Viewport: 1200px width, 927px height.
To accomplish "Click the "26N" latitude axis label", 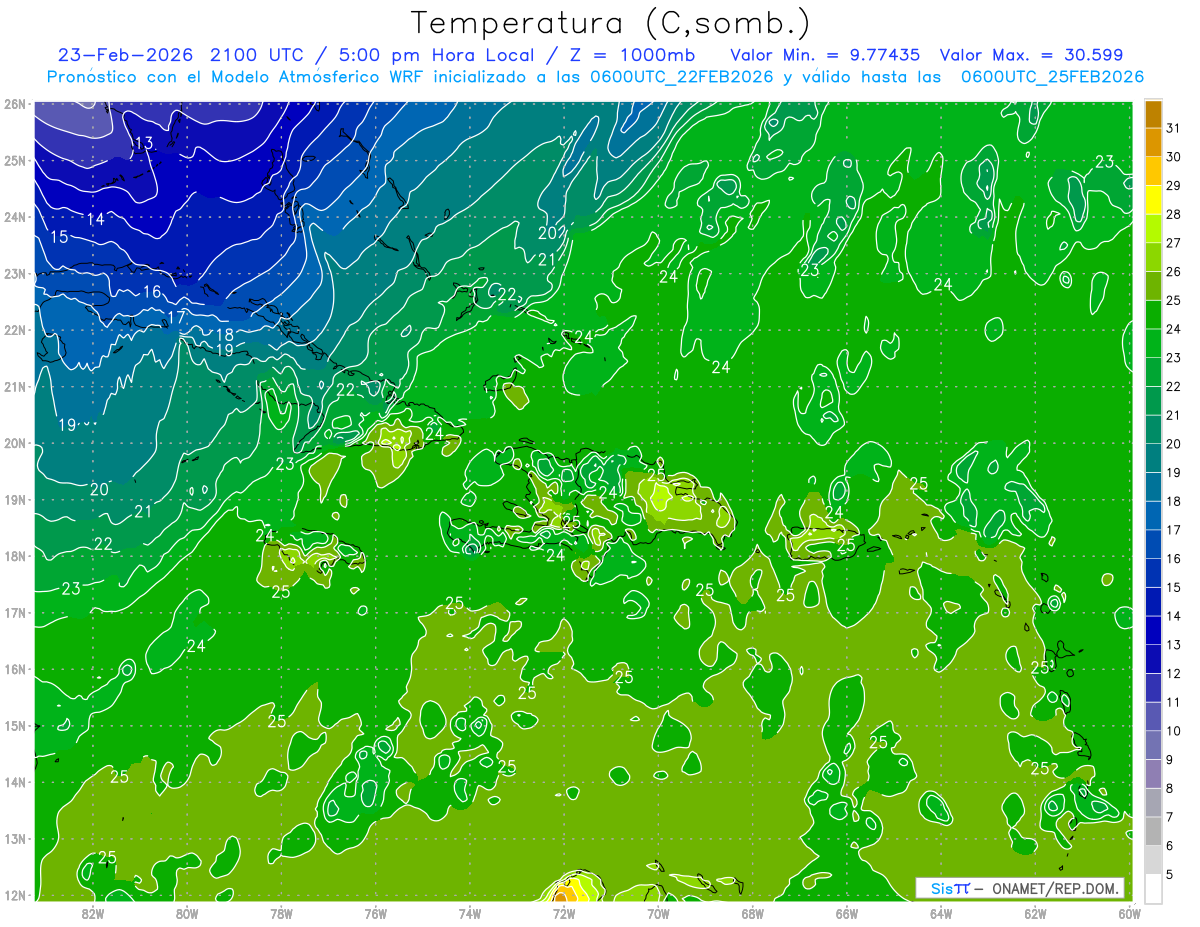I will click(14, 103).
